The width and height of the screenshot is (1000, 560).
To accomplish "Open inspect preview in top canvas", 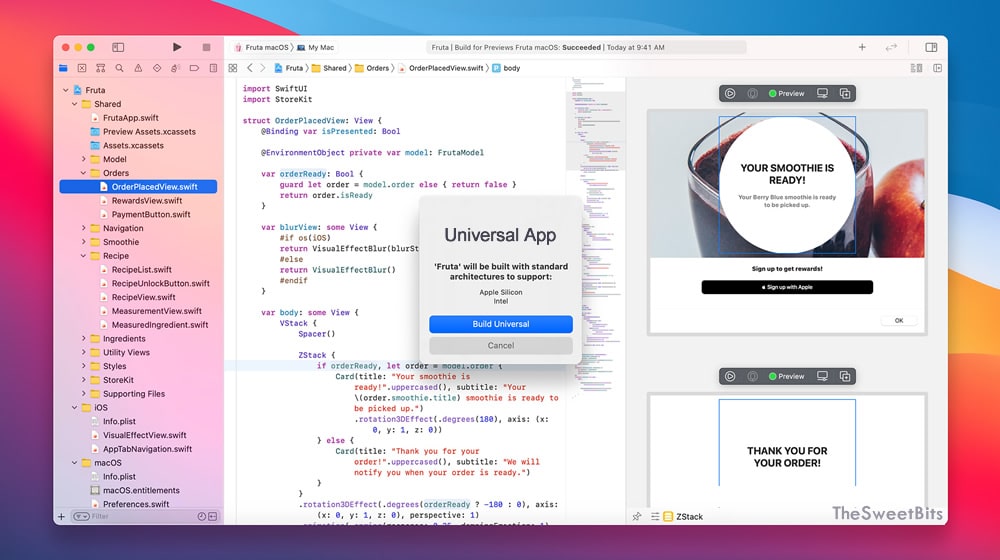I will 753,94.
